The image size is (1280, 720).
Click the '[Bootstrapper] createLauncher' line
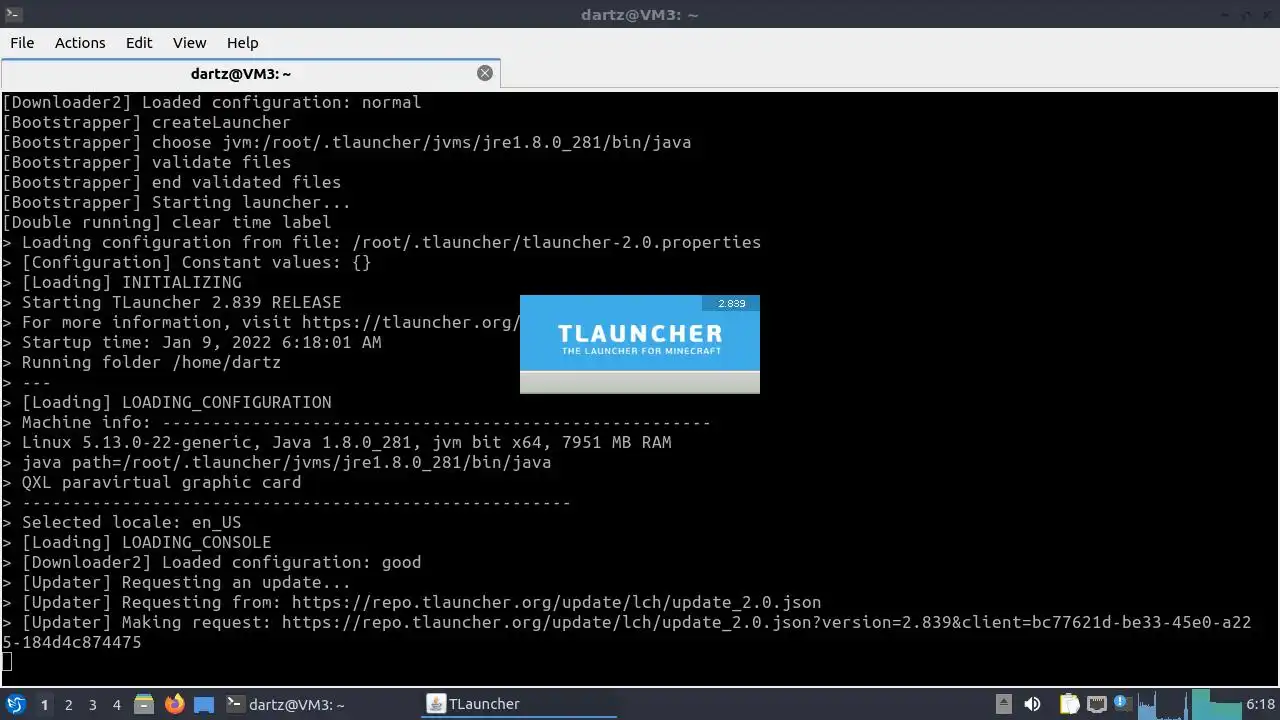click(147, 122)
